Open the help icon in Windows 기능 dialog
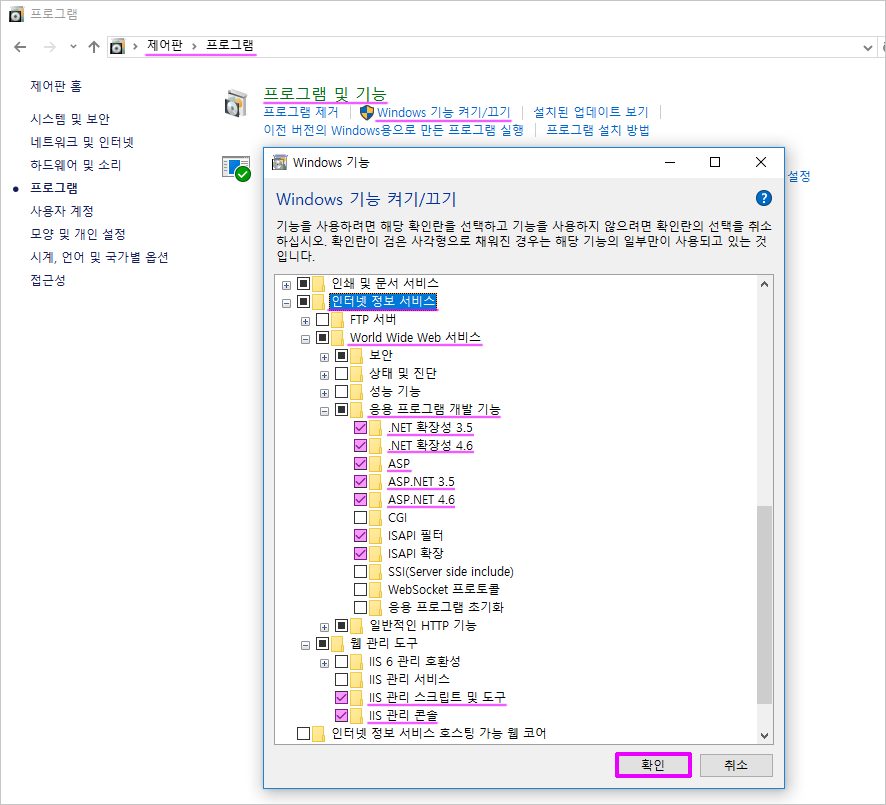886x805 pixels. coord(764,198)
